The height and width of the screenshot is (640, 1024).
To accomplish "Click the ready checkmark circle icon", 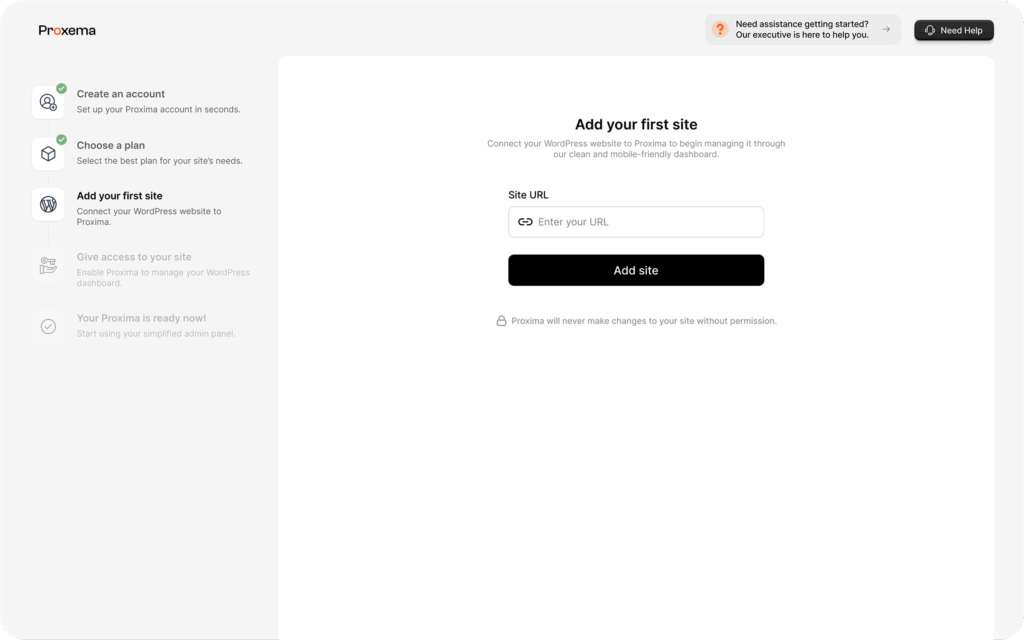I will click(48, 327).
